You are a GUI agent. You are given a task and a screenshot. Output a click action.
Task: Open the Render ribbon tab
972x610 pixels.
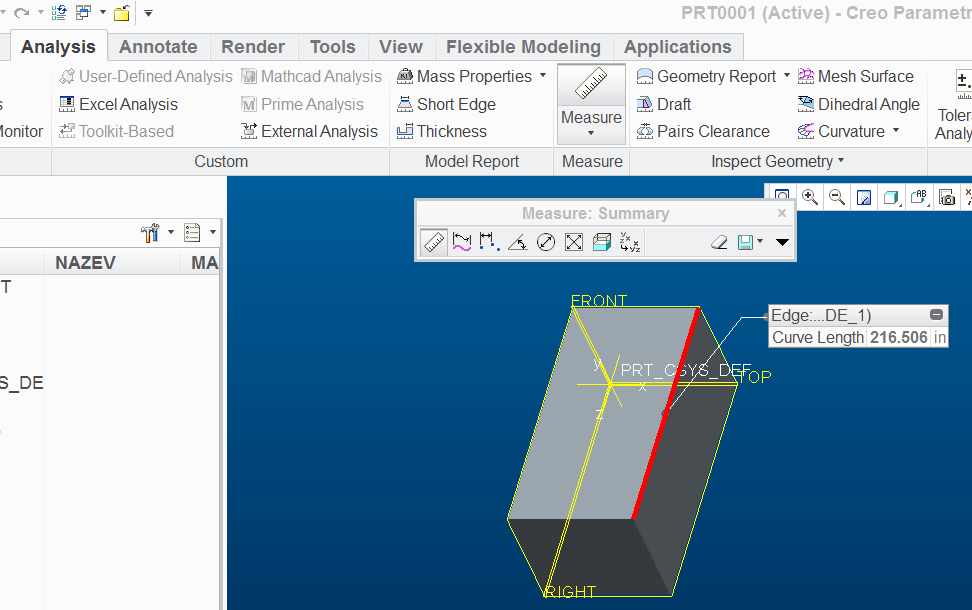point(253,46)
